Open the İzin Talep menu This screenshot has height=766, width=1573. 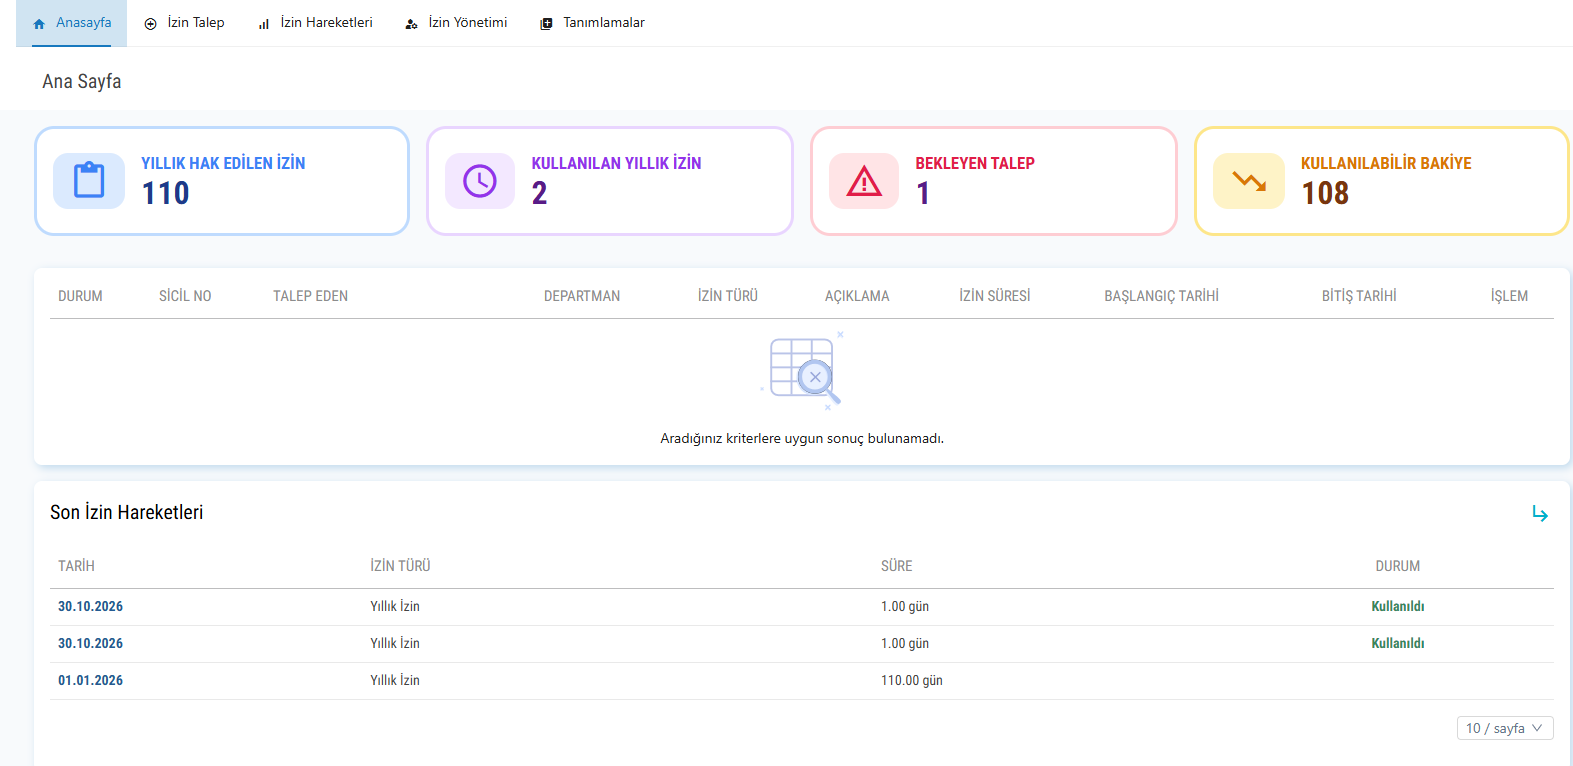(185, 23)
